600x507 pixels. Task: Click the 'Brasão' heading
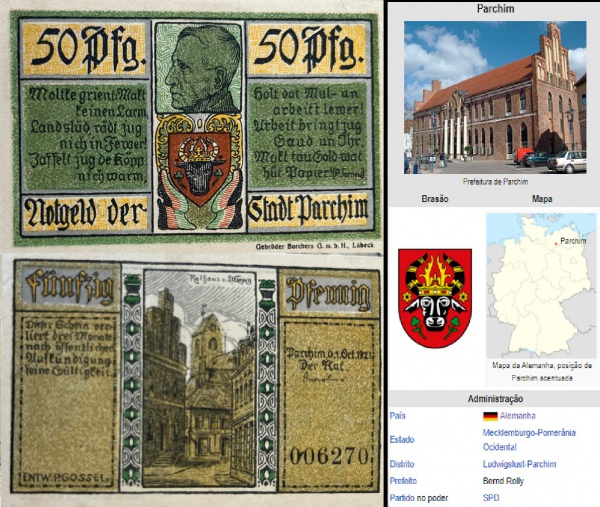pos(435,199)
